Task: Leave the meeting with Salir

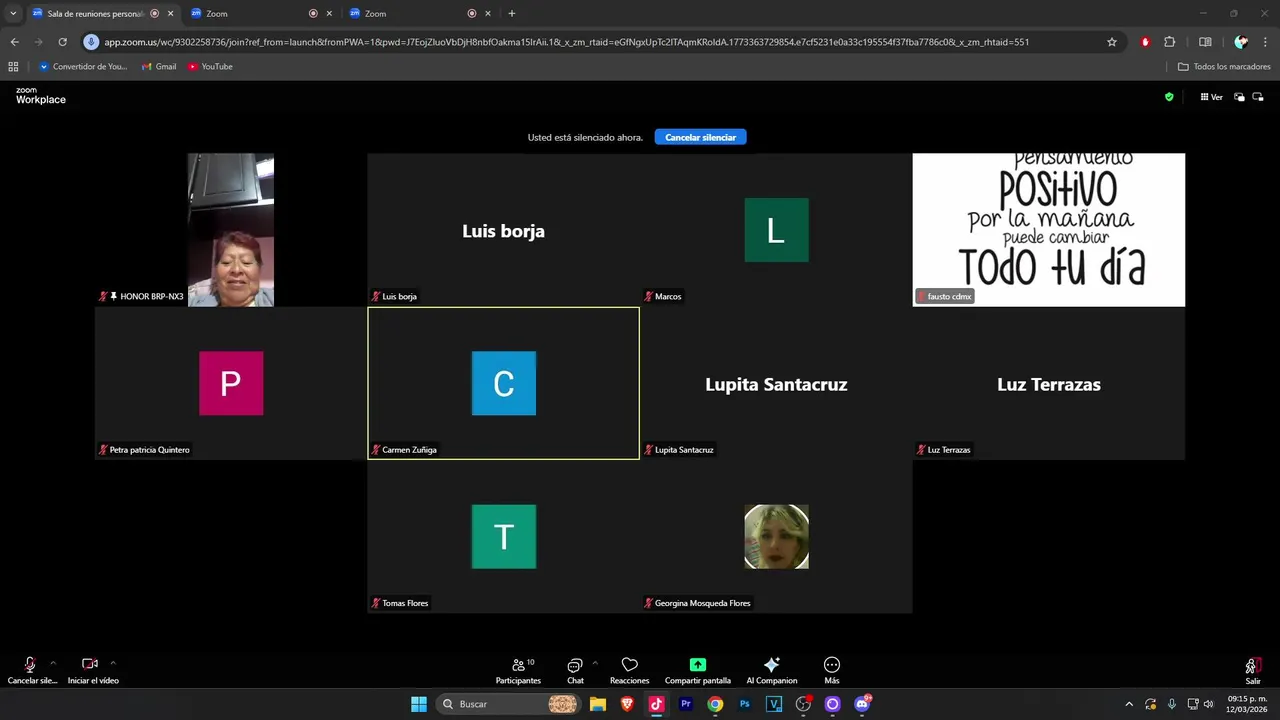Action: (x=1253, y=670)
